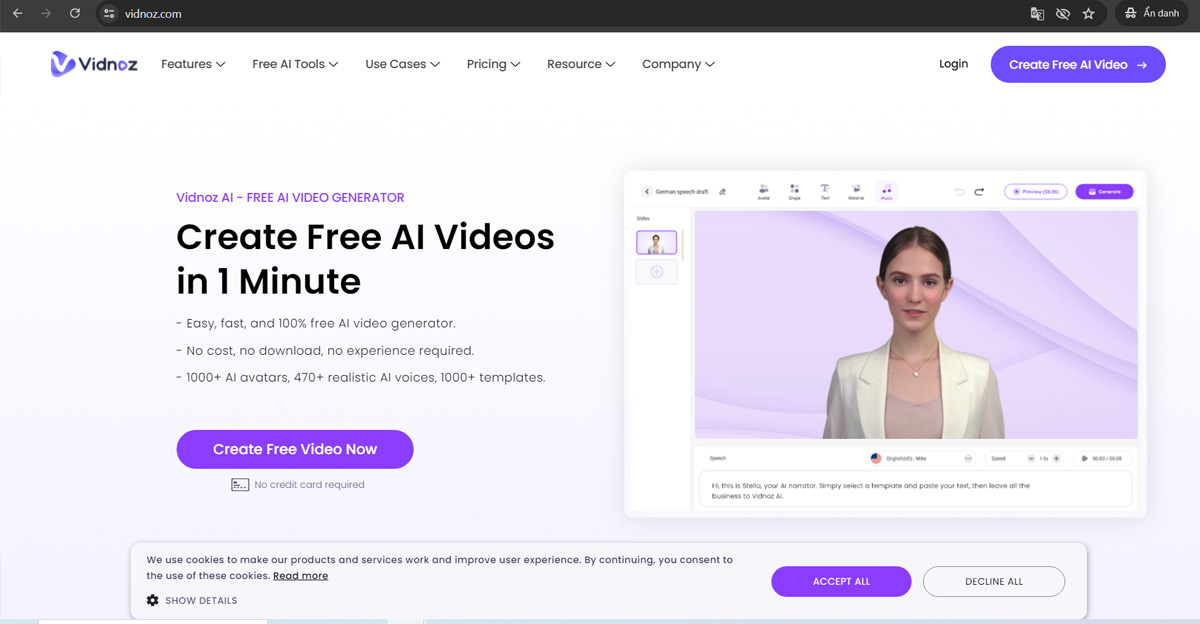Image resolution: width=1200 pixels, height=624 pixels.
Task: Click the Vidnoz logo in header
Action: pos(94,64)
